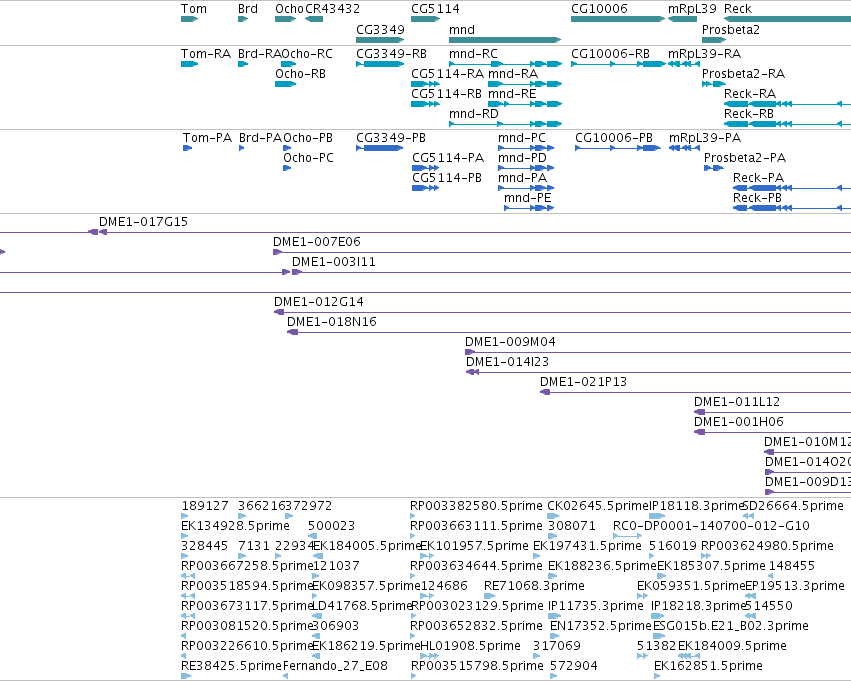This screenshot has height=681, width=851.
Task: Open EST 317069 label
Action: (557, 646)
